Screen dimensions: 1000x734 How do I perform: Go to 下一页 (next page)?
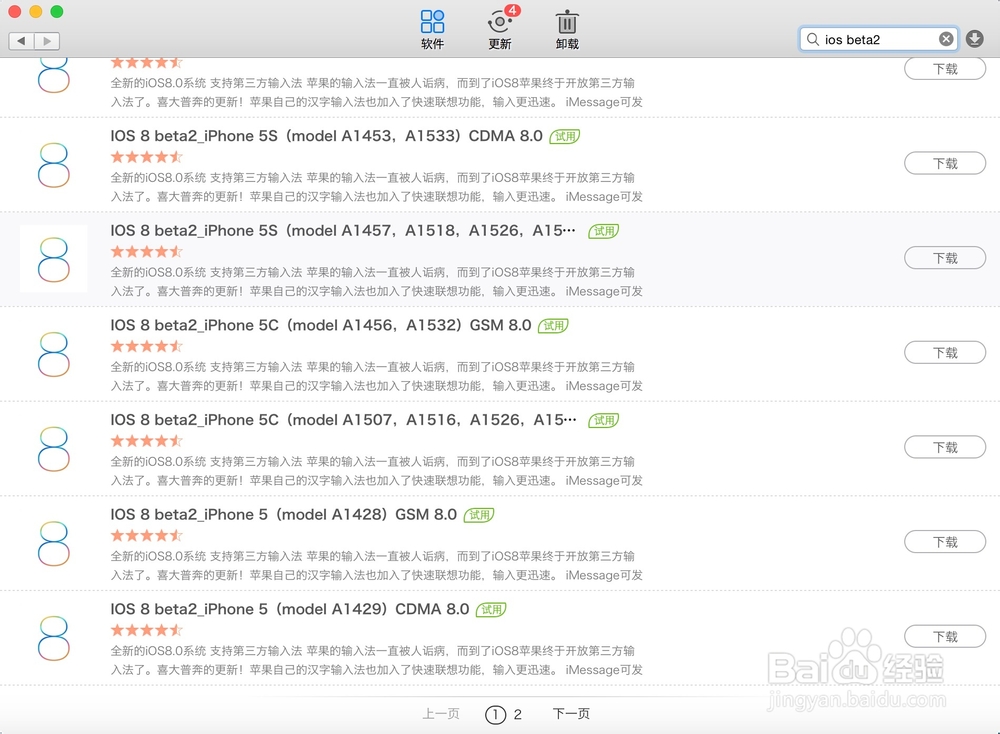(571, 714)
